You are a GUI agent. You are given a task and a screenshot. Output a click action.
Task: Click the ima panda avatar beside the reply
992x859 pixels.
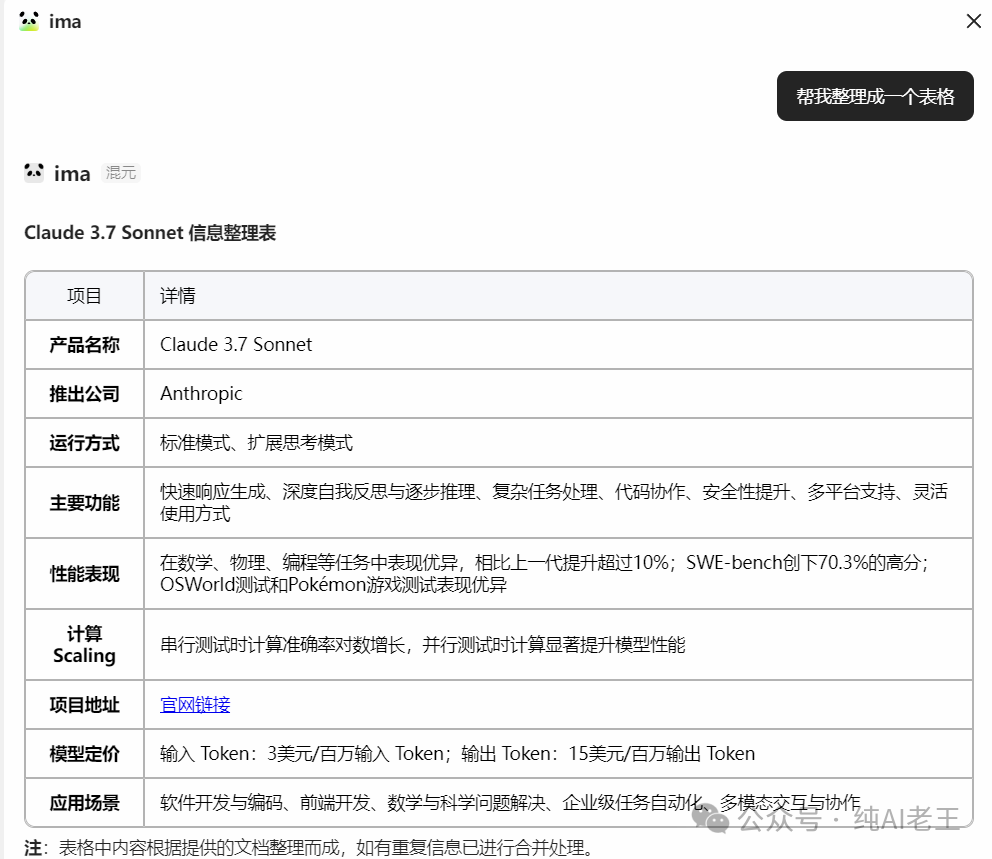34,173
